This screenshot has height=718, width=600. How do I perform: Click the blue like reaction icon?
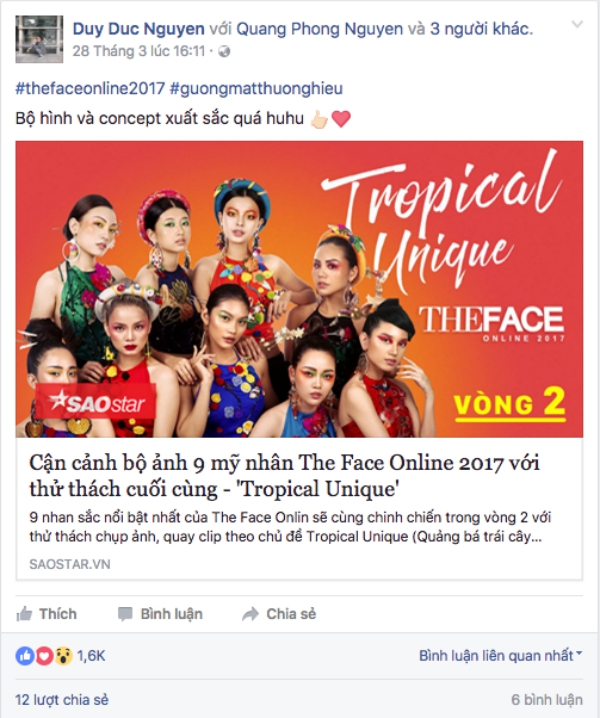[25, 656]
